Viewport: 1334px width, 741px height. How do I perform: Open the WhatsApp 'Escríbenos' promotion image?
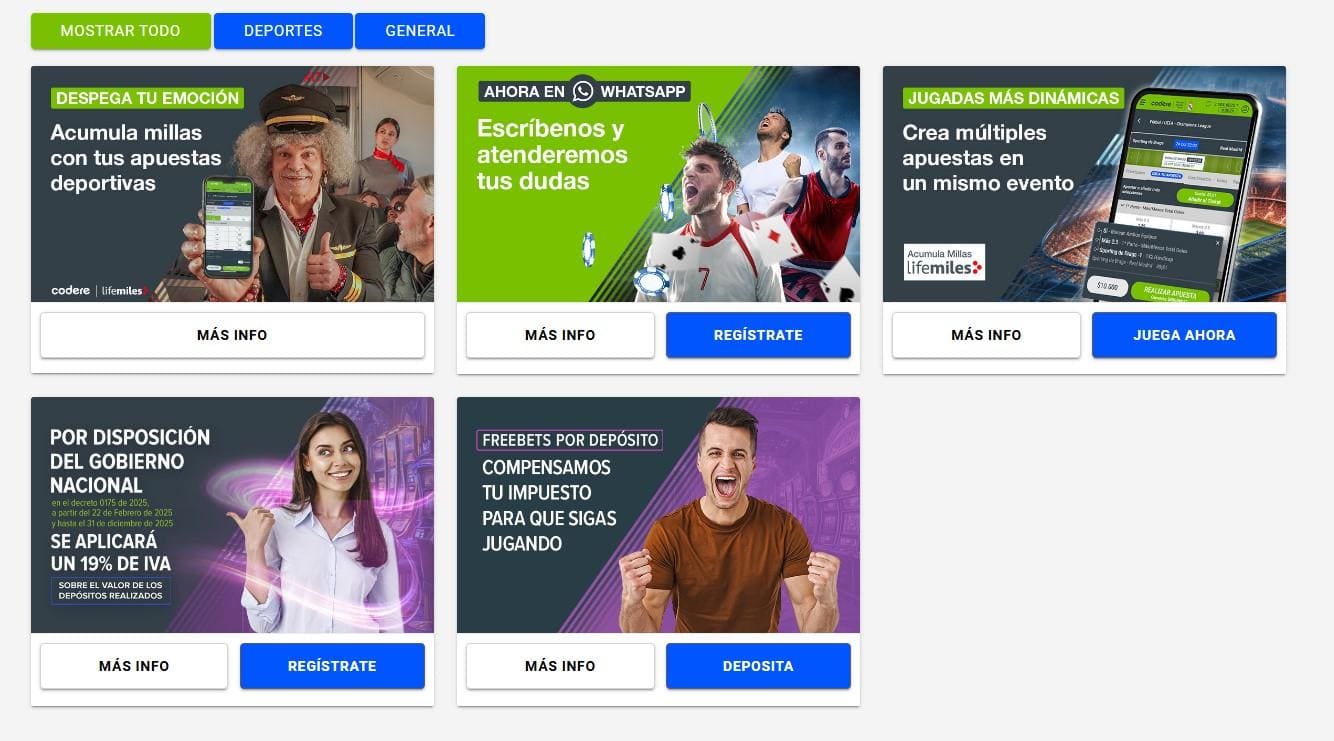[658, 184]
